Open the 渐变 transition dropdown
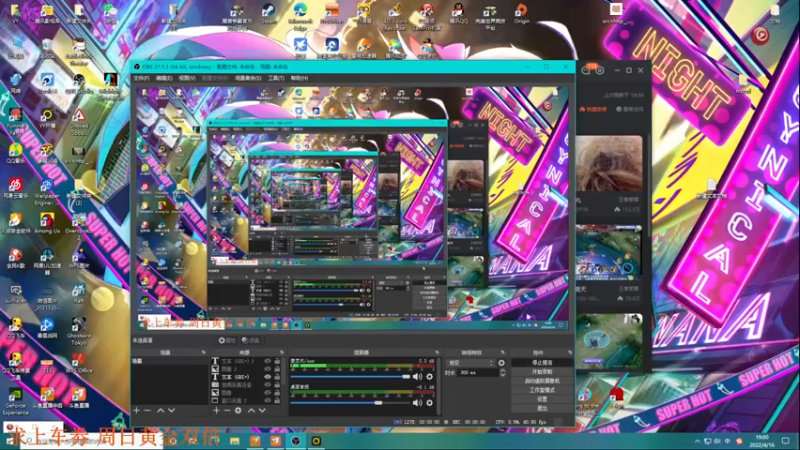This screenshot has height=450, width=800. pyautogui.click(x=471, y=363)
